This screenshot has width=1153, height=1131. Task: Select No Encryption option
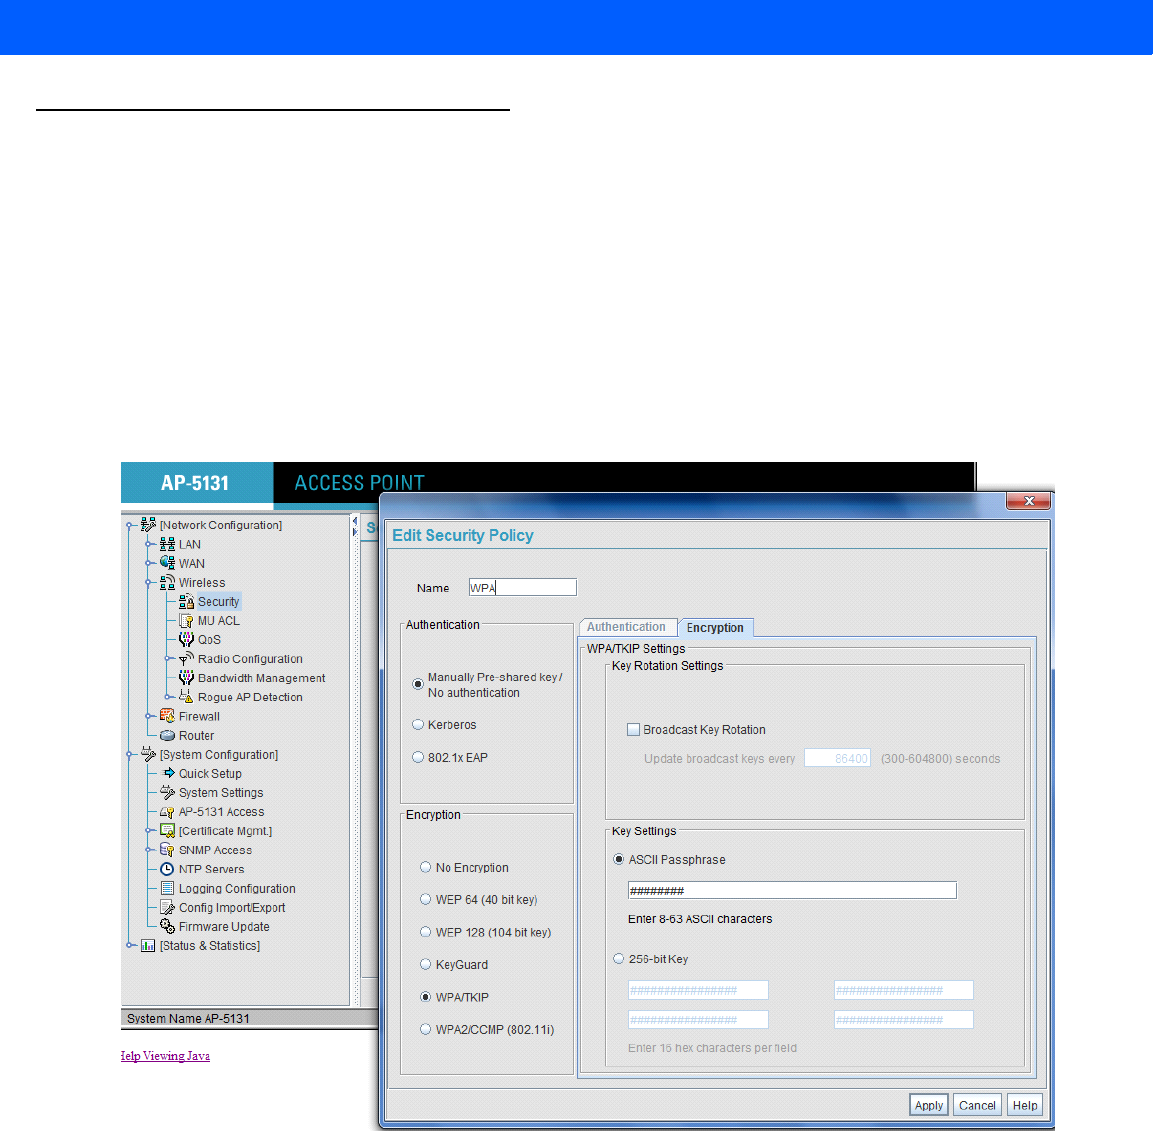(x=425, y=867)
